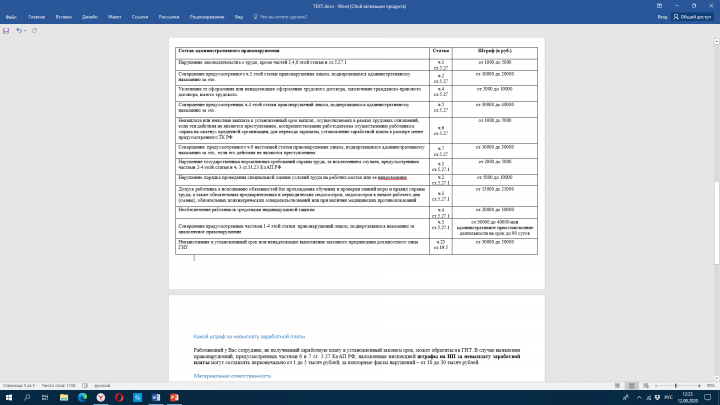This screenshot has width=720, height=405.
Task: Open the Ссылки ribbon tab
Action: click(x=140, y=17)
